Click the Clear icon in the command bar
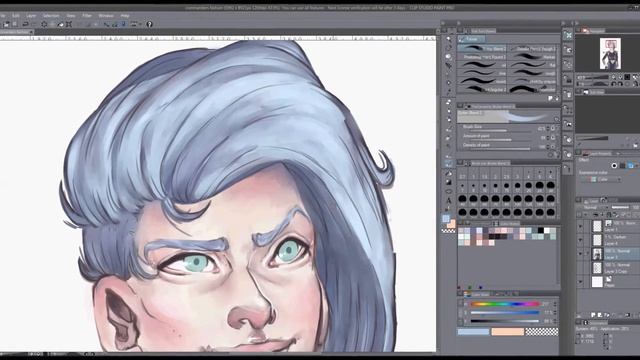640x360 pixels. coord(44,24)
